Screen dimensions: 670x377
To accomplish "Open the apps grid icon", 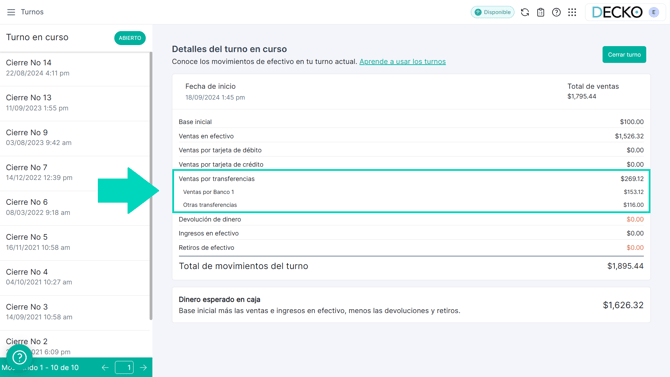I will 572,12.
